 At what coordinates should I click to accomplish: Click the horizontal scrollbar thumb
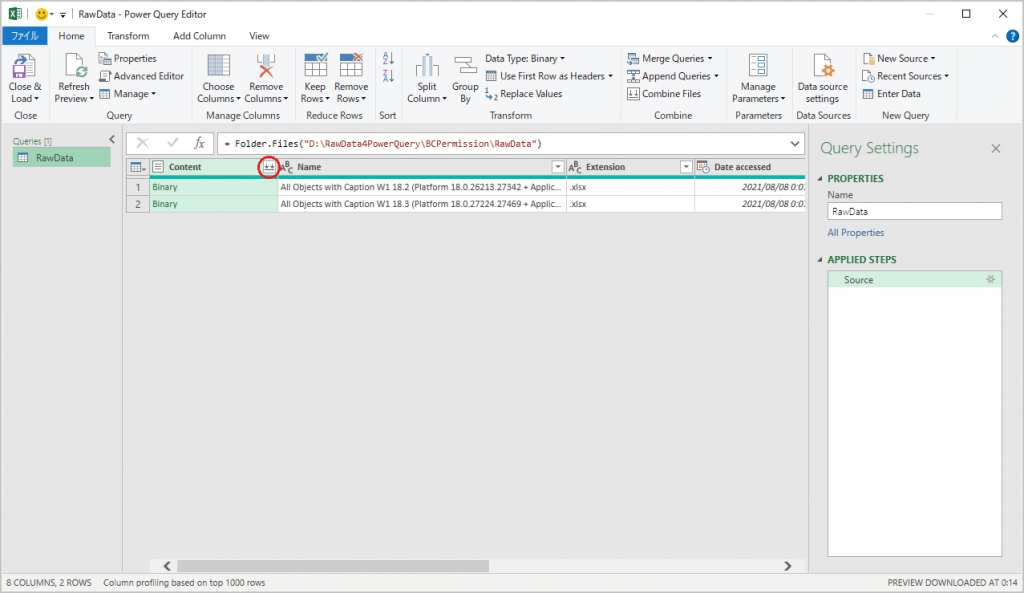pos(333,566)
